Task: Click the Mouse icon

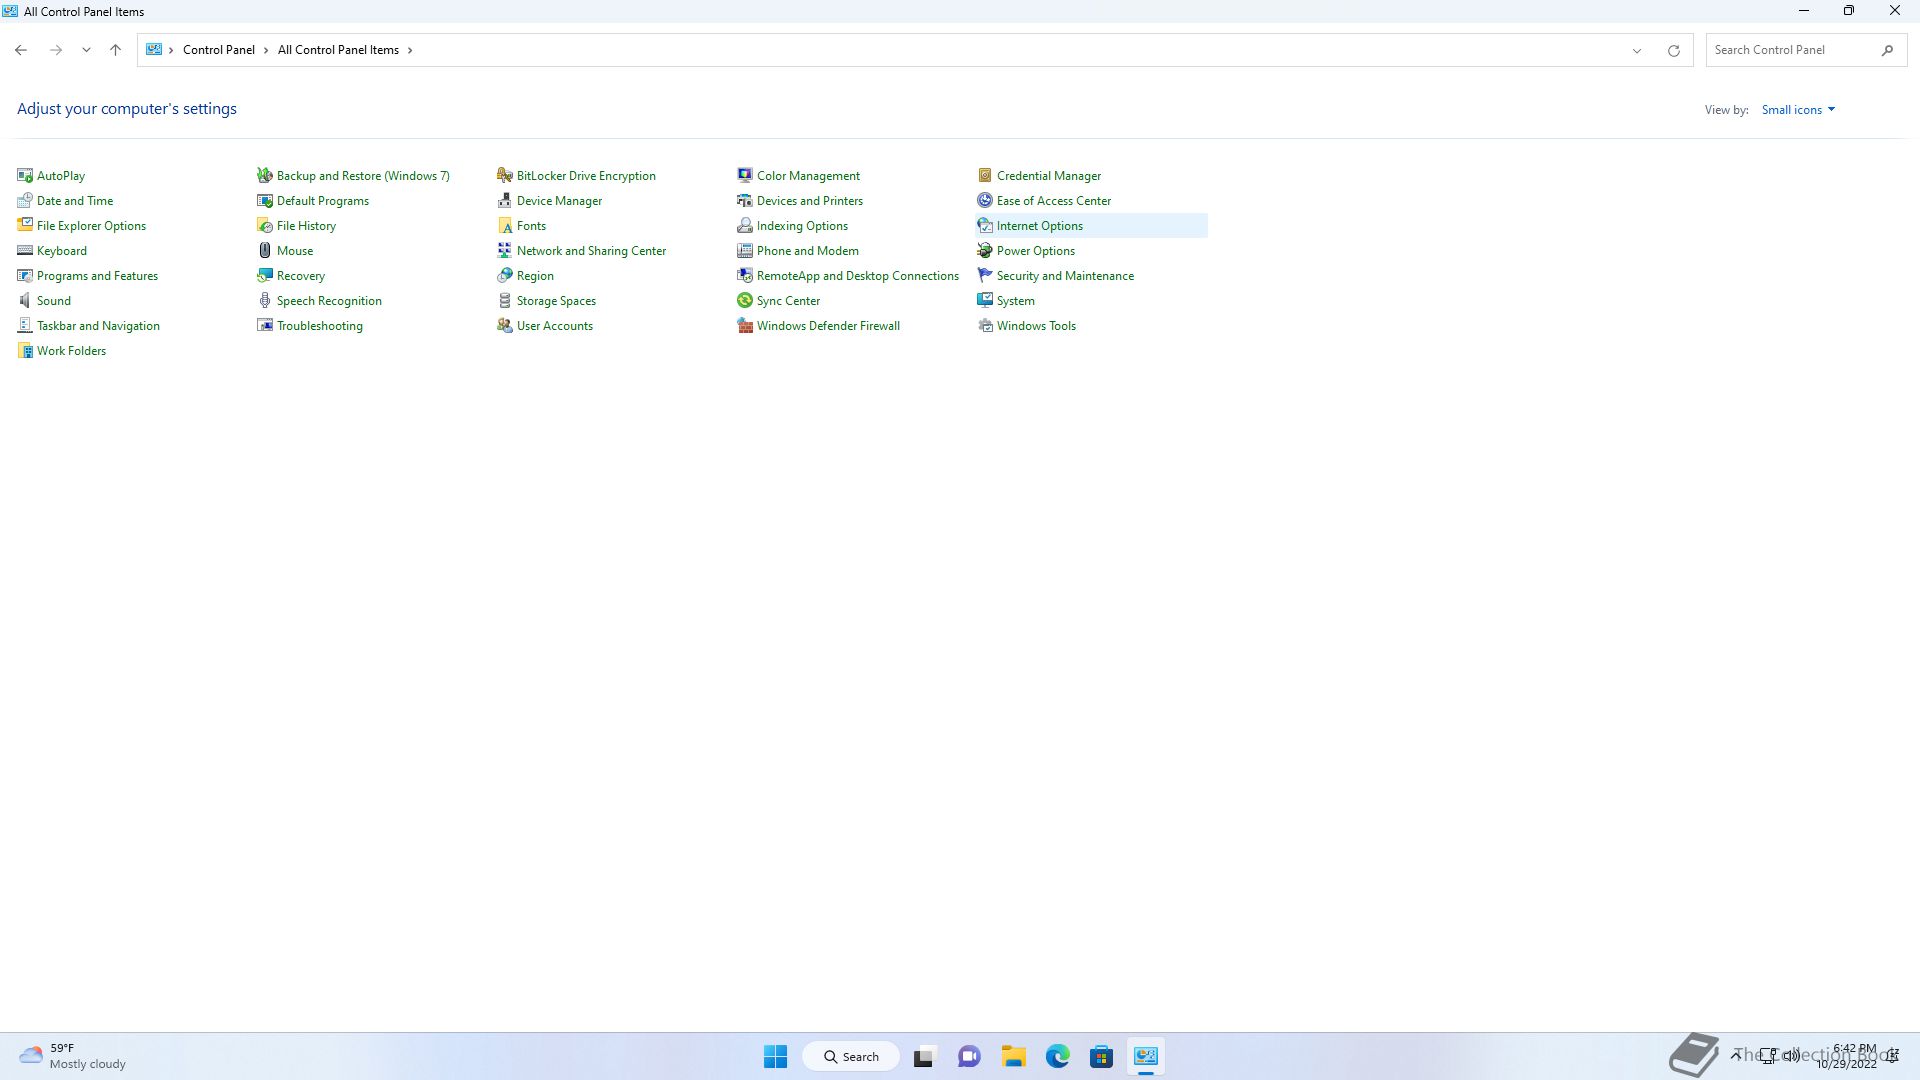Action: pyautogui.click(x=265, y=251)
